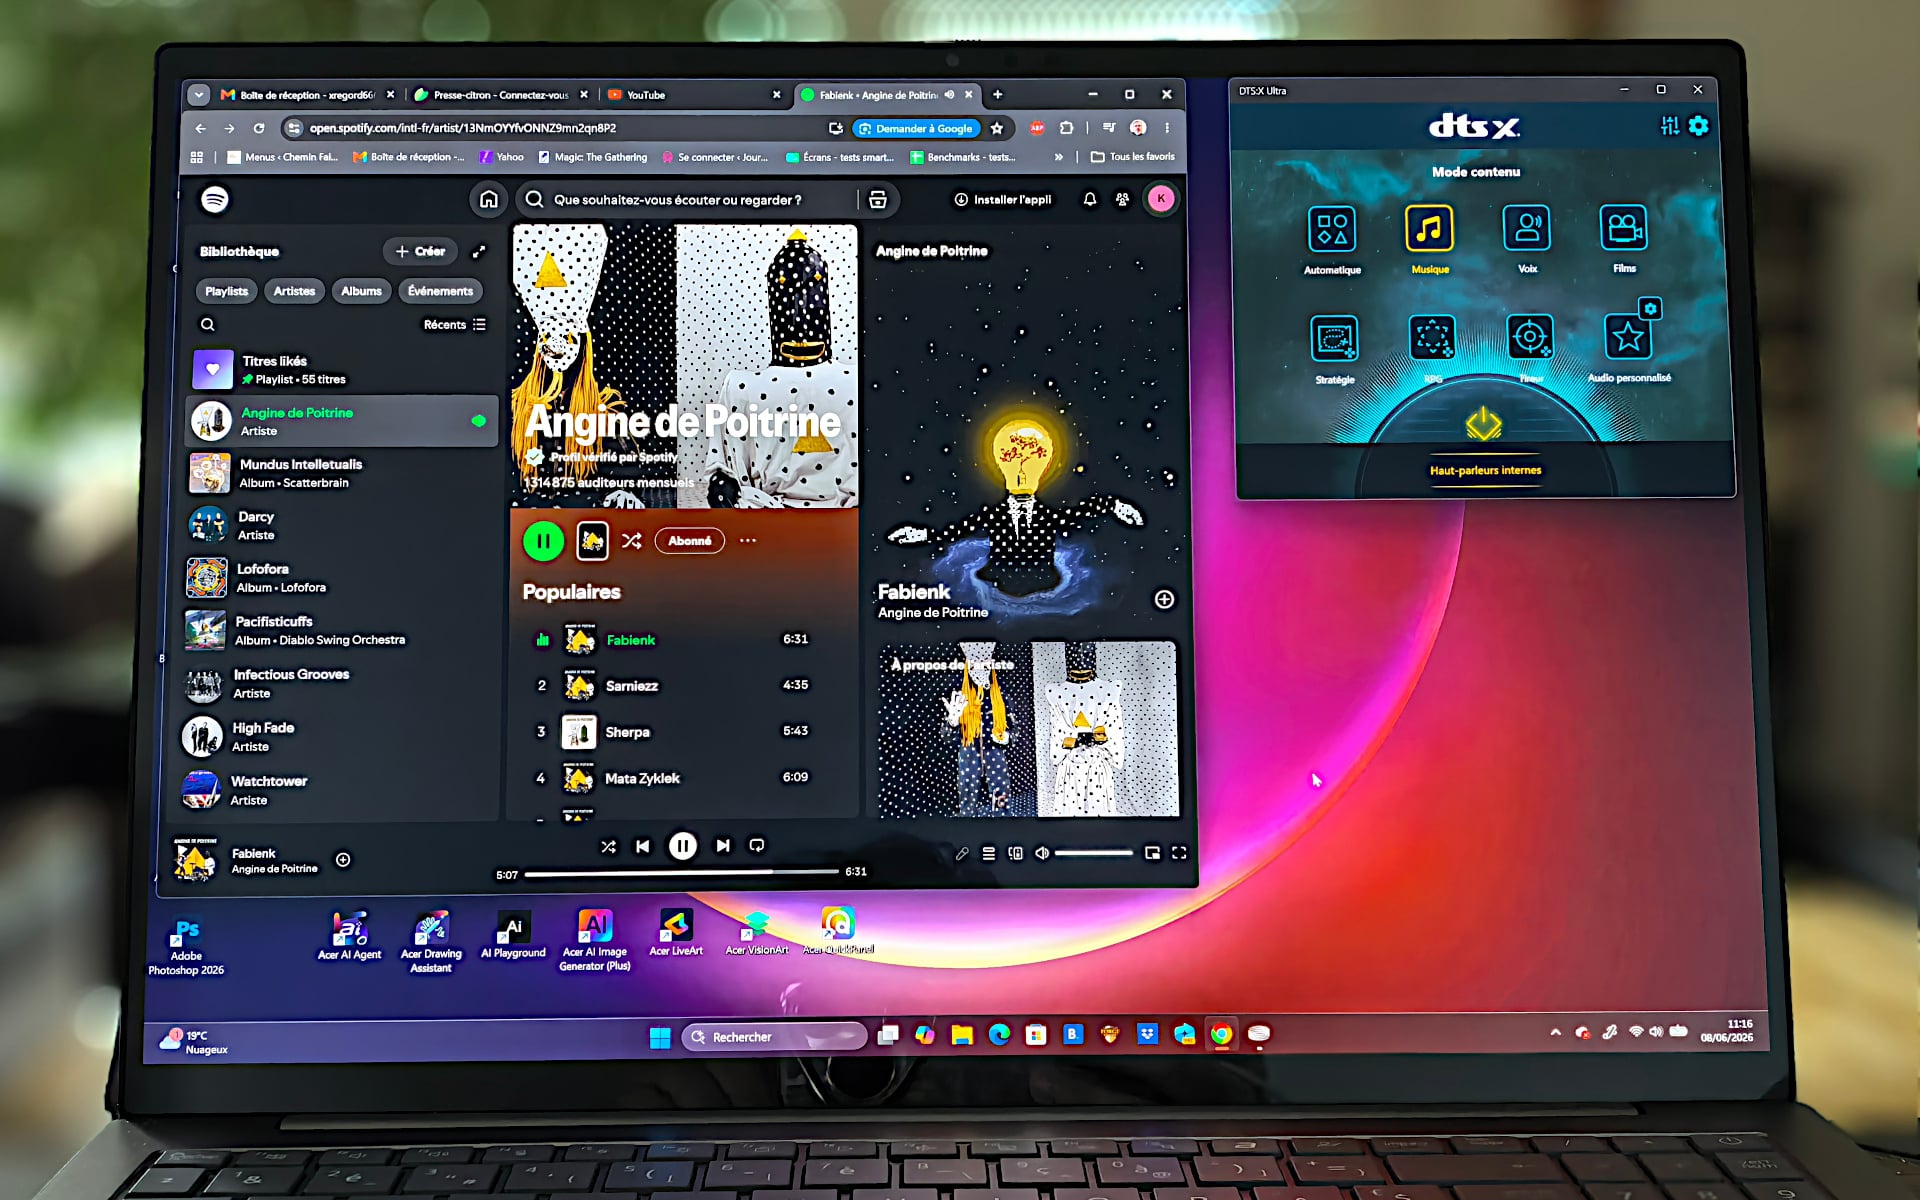Image resolution: width=1920 pixels, height=1200 pixels.
Task: Select the Musique content mode in DTS:X
Action: (x=1429, y=239)
